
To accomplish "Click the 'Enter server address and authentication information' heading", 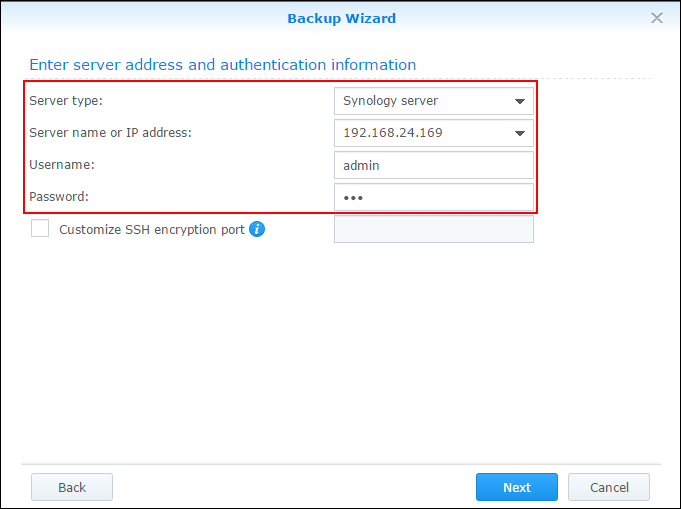I will coord(222,65).
